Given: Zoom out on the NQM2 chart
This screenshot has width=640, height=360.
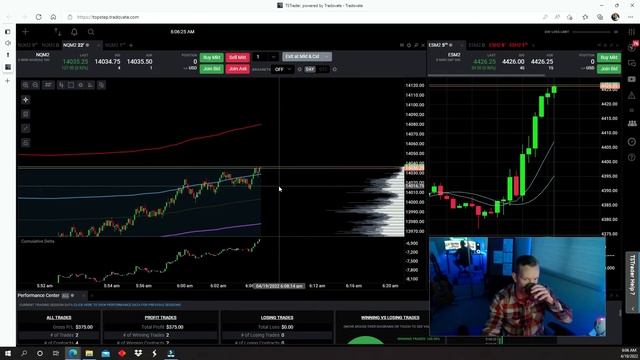Looking at the screenshot, I should (36, 85).
